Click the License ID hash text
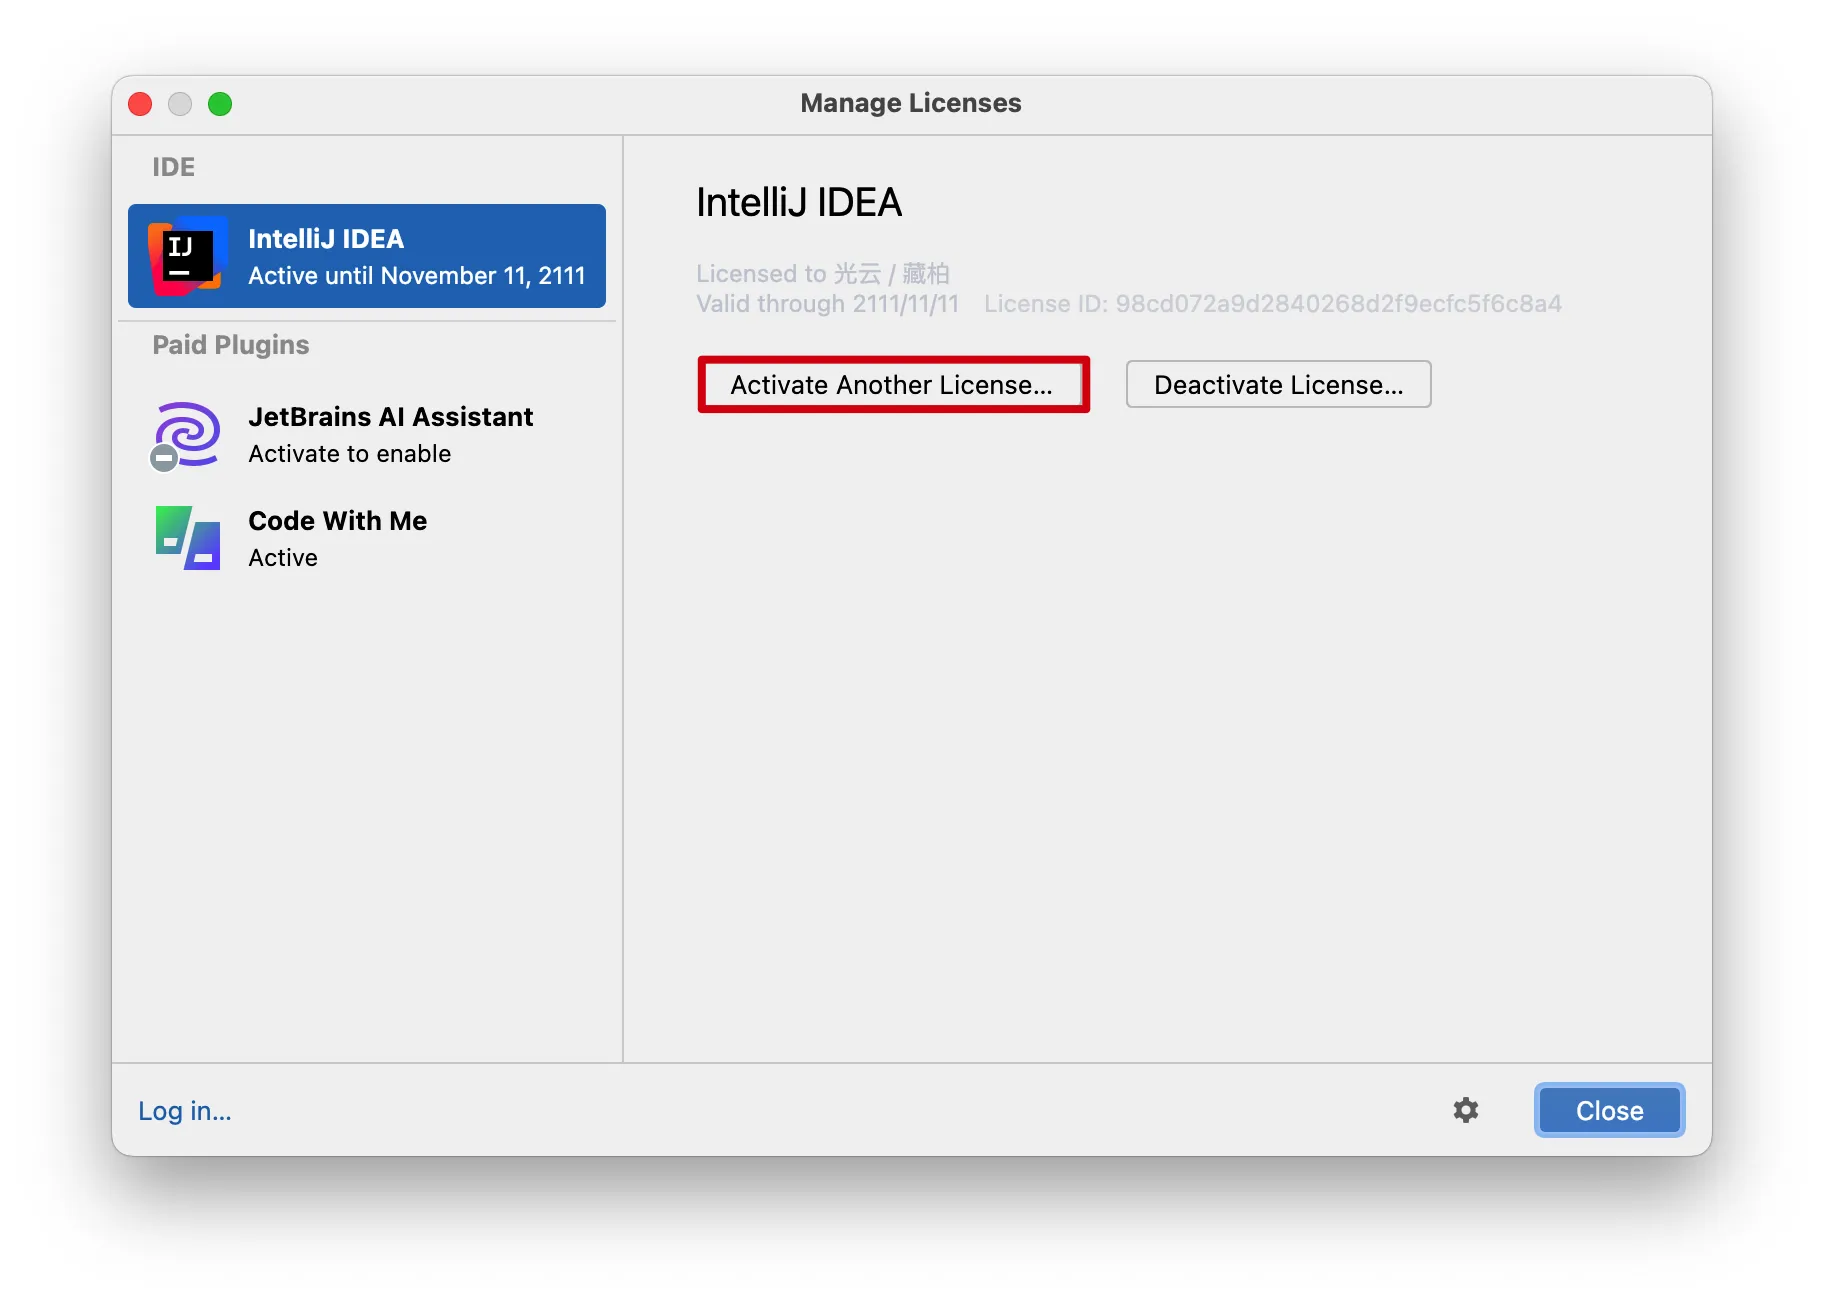Image resolution: width=1824 pixels, height=1304 pixels. pos(1272,304)
